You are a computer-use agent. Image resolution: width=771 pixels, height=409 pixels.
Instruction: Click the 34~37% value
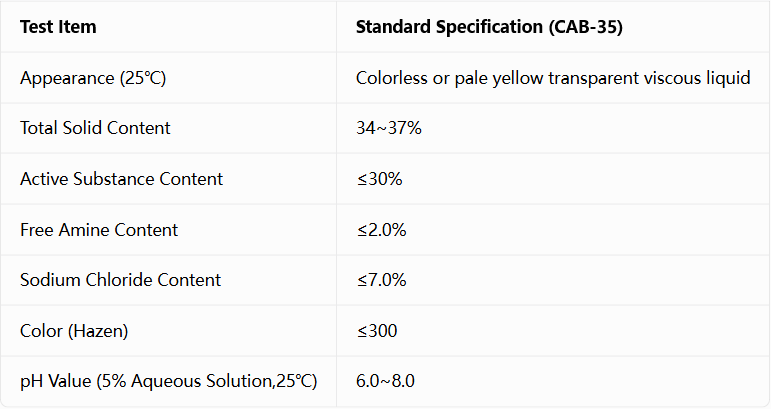tap(388, 128)
